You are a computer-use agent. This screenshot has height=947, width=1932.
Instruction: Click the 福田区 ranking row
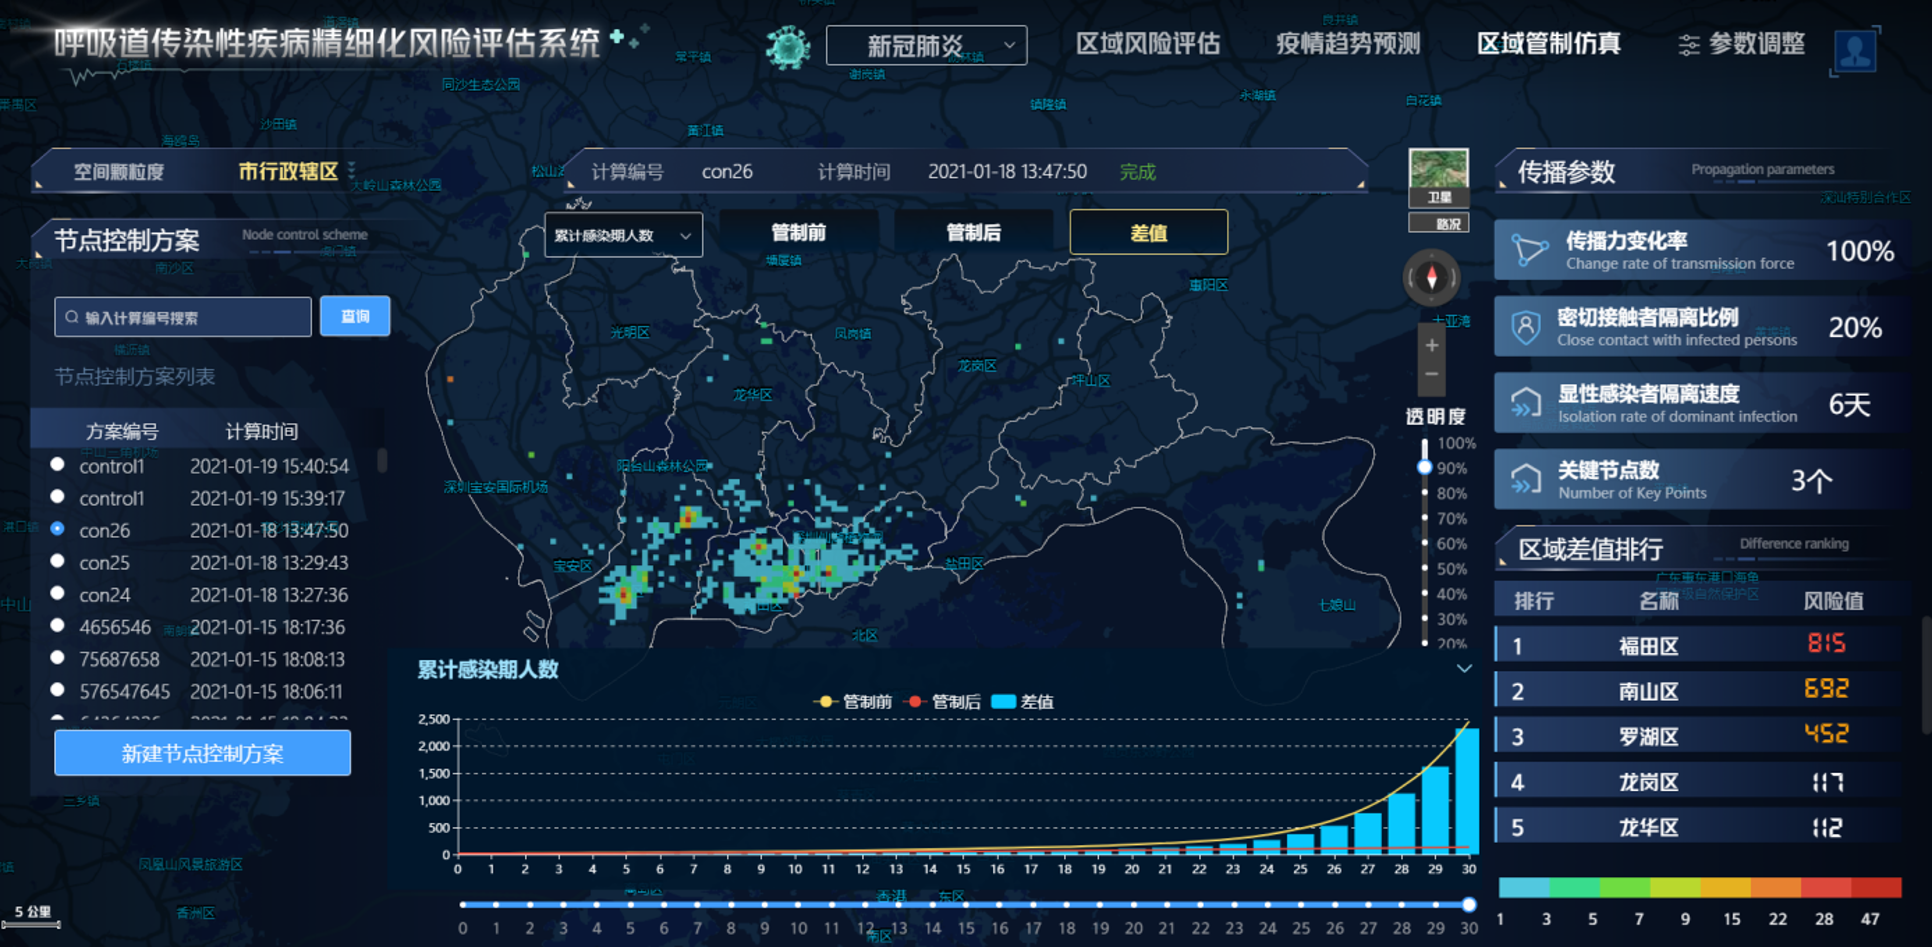1697,645
